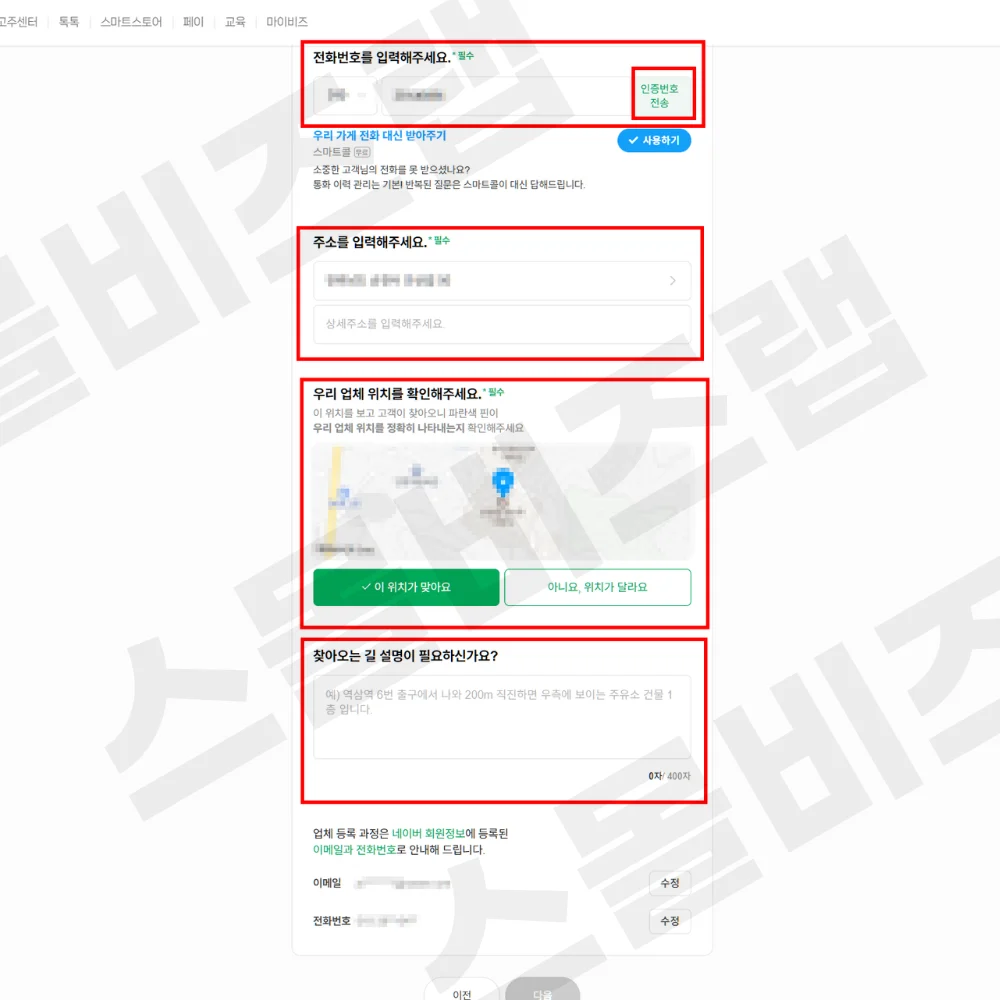Open the address search field
The image size is (1000, 1000).
pyautogui.click(x=502, y=281)
